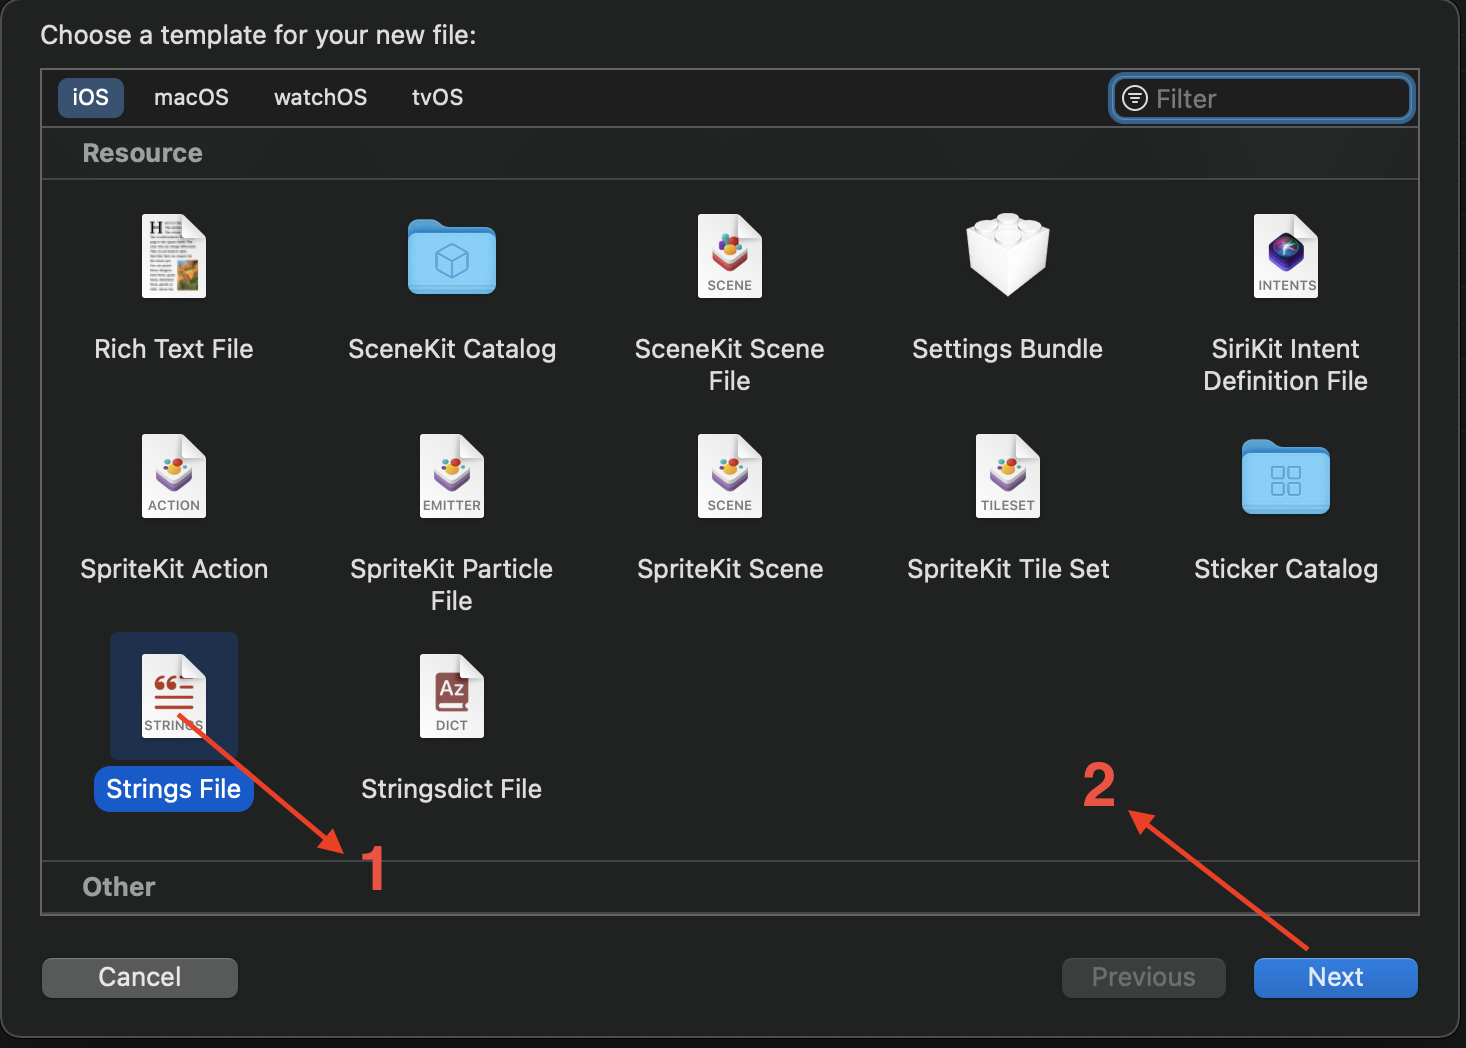Image resolution: width=1466 pixels, height=1048 pixels.
Task: Click the "SiriKit Intent Definition File" label
Action: pyautogui.click(x=1286, y=365)
